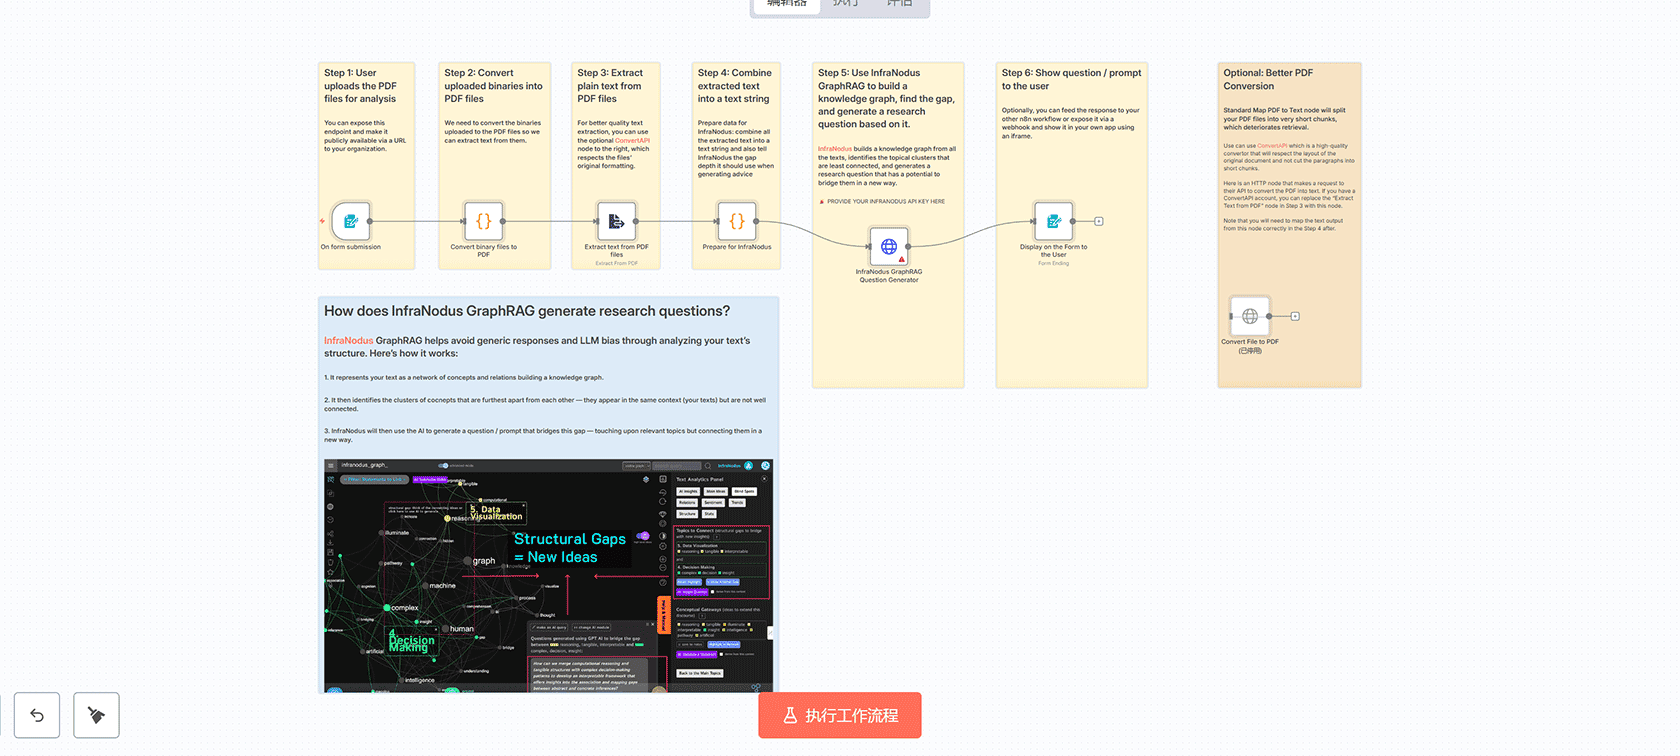This screenshot has height=756, width=1680.
Task: Click plus connector after Display on Form node
Action: click(1099, 221)
